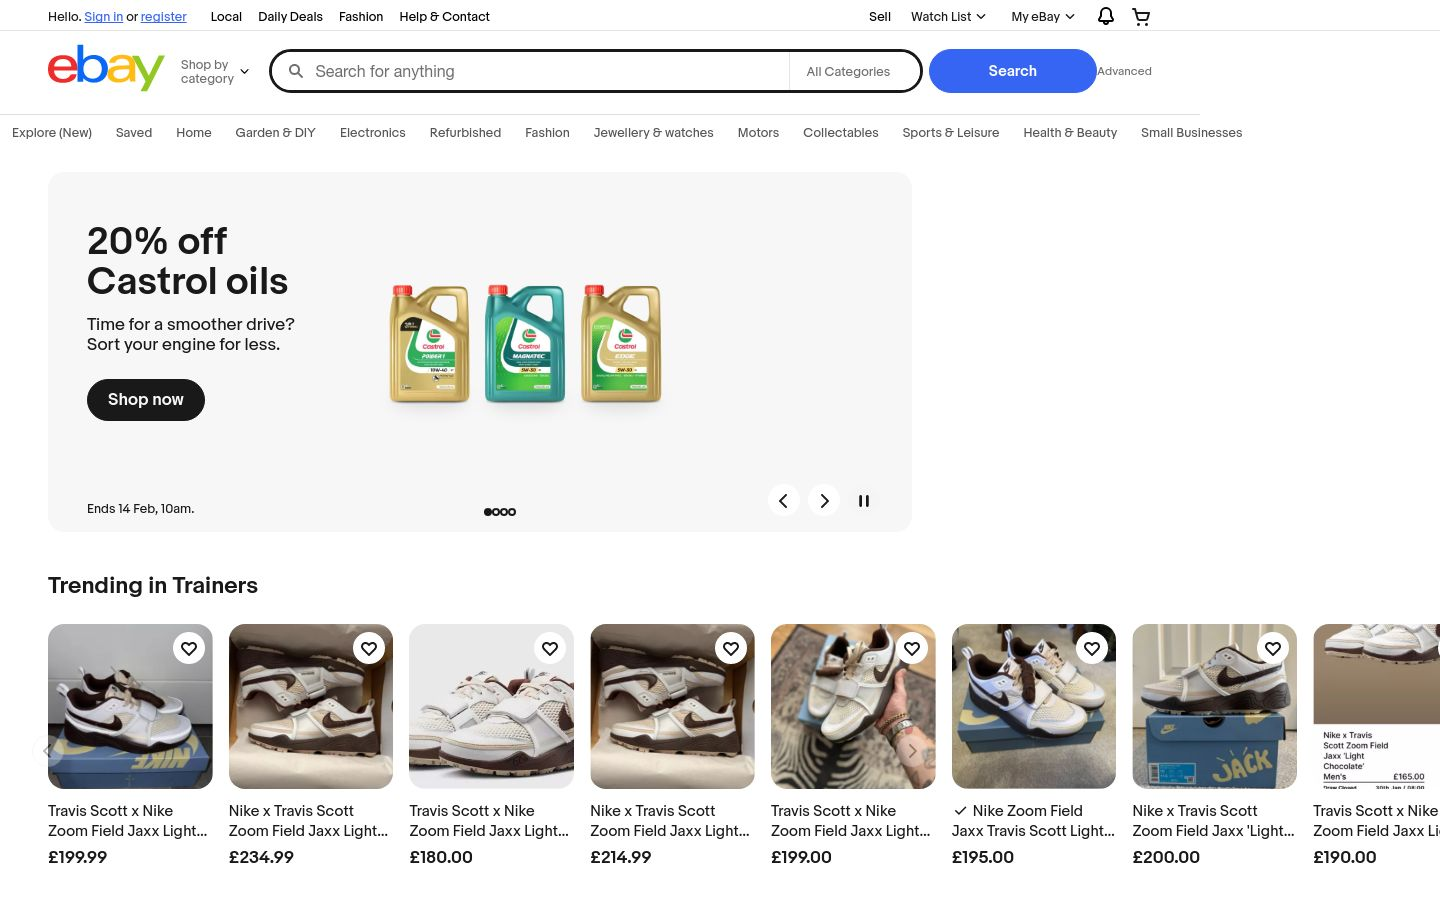Viewport: 1440px width, 900px height.
Task: Click the register link
Action: (163, 17)
